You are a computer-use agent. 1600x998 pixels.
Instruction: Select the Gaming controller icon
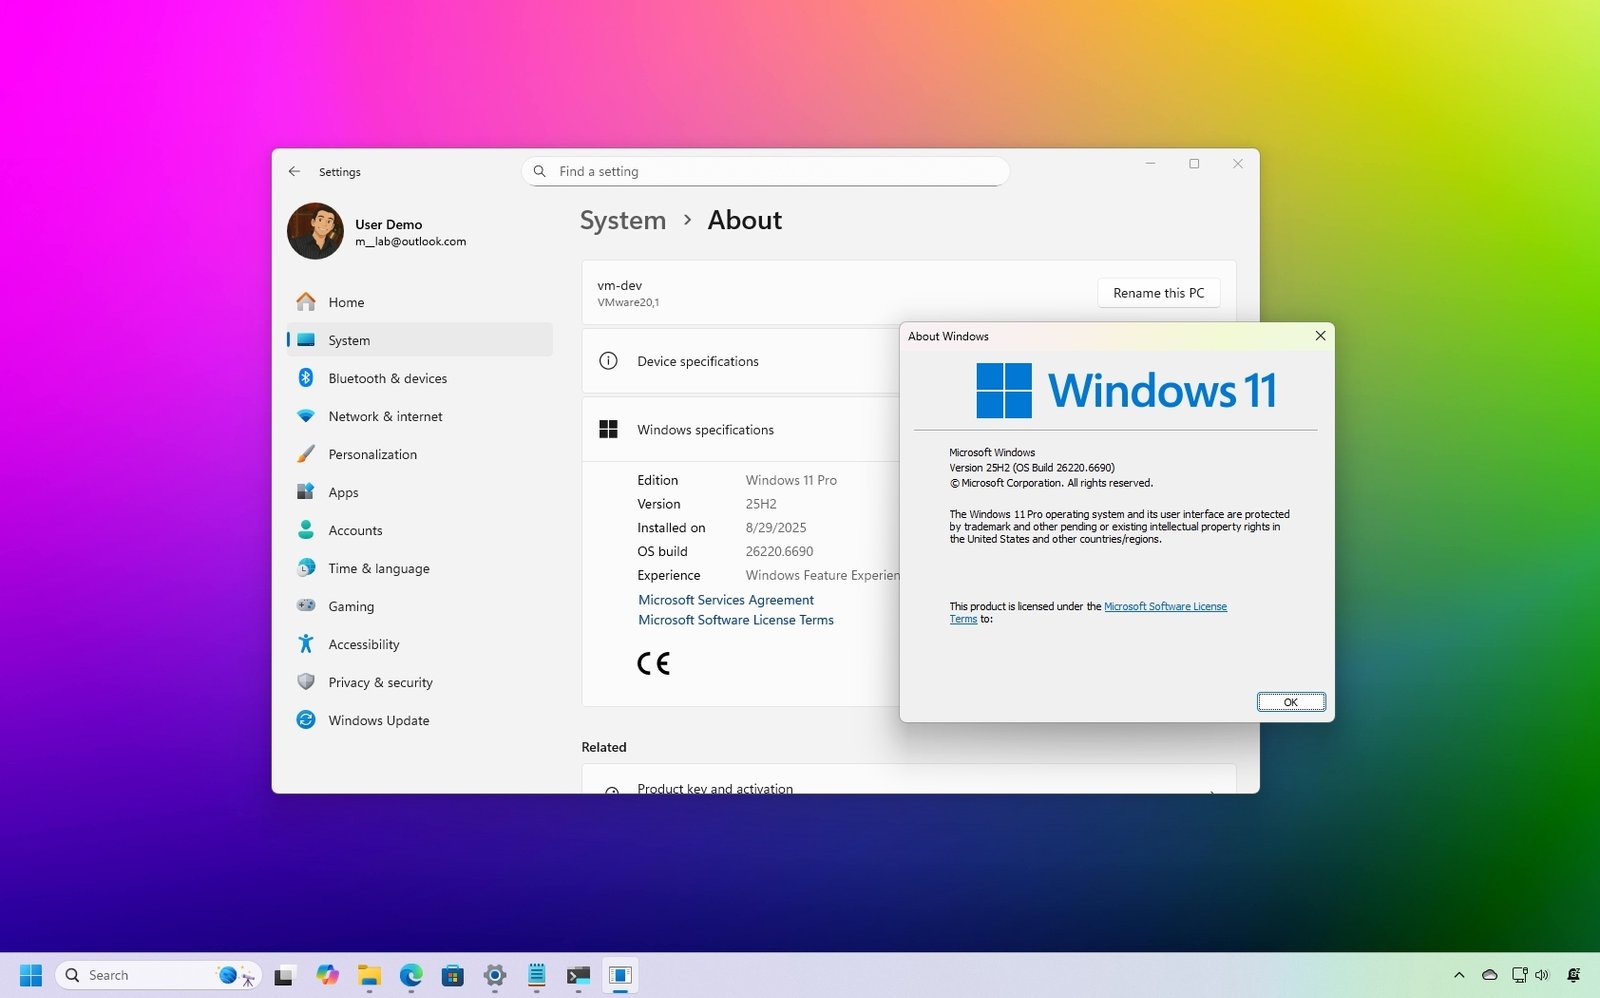point(307,606)
